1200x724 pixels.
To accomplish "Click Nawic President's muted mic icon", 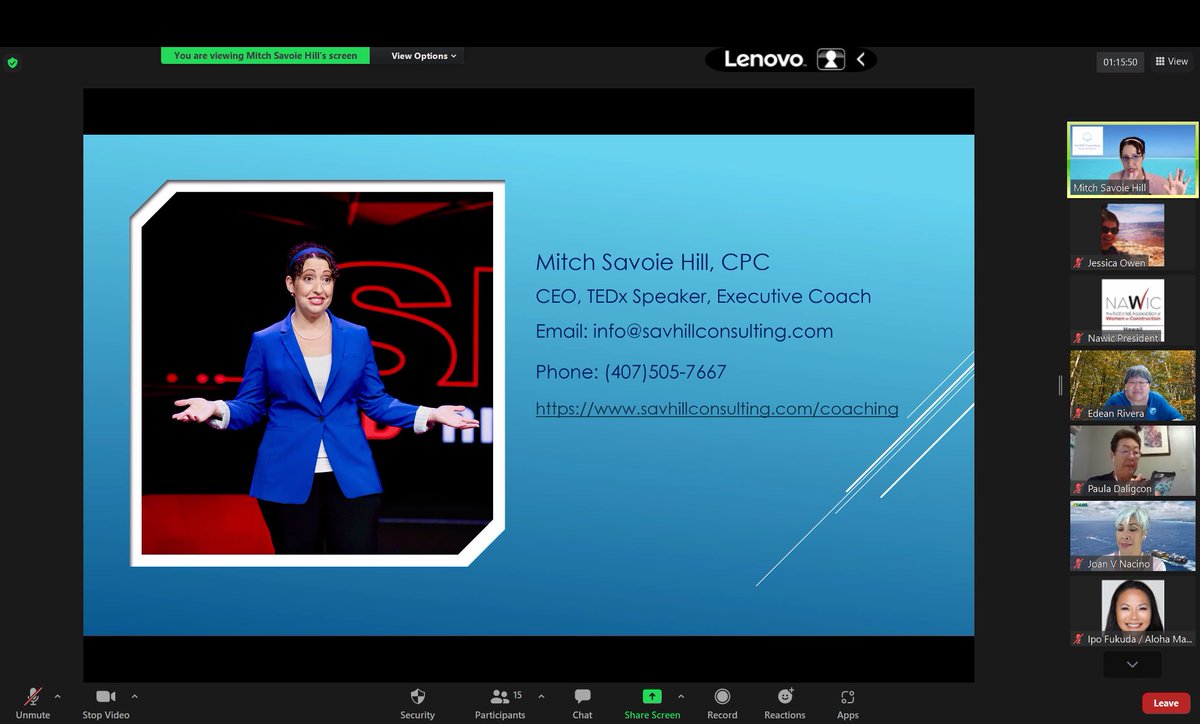I will [1079, 338].
